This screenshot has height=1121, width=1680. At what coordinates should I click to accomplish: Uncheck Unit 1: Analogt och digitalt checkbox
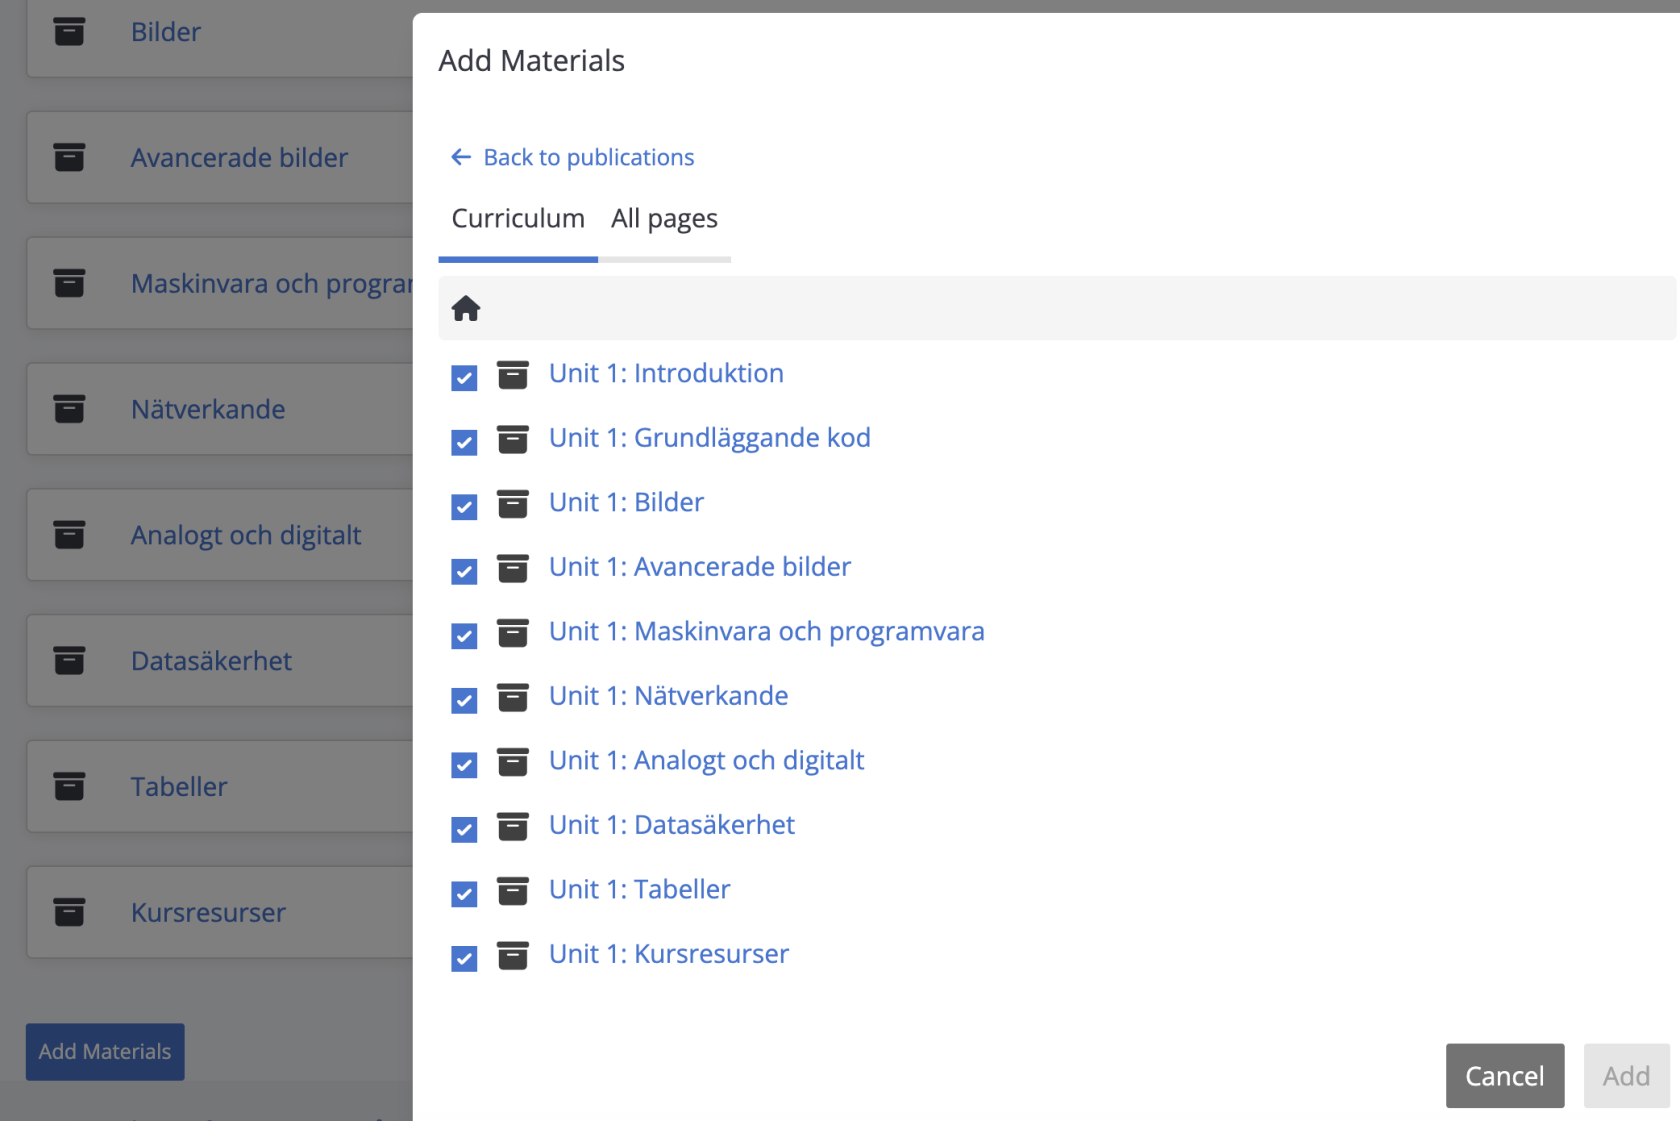464,765
